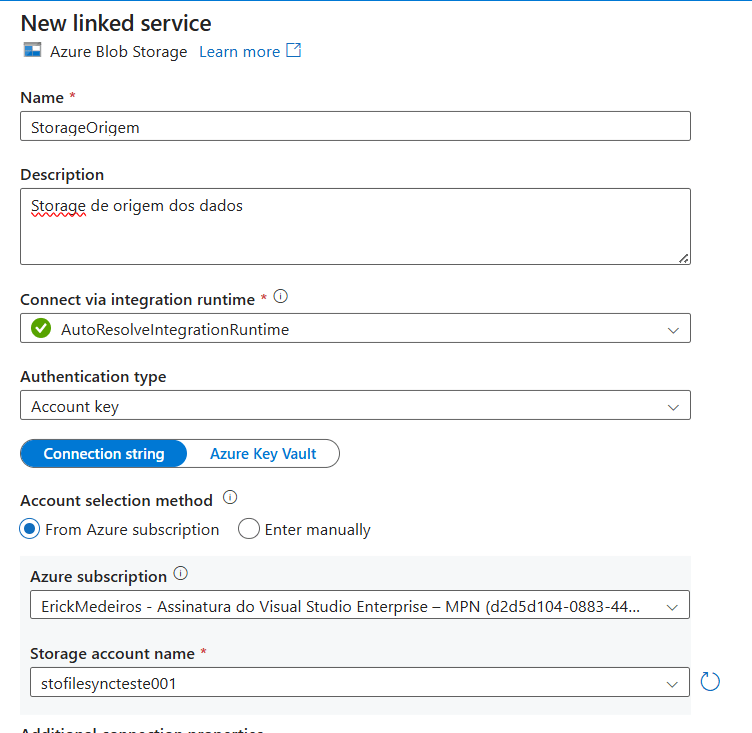Open the Learn more link
Viewport: 752px width, 733px height.
239,52
